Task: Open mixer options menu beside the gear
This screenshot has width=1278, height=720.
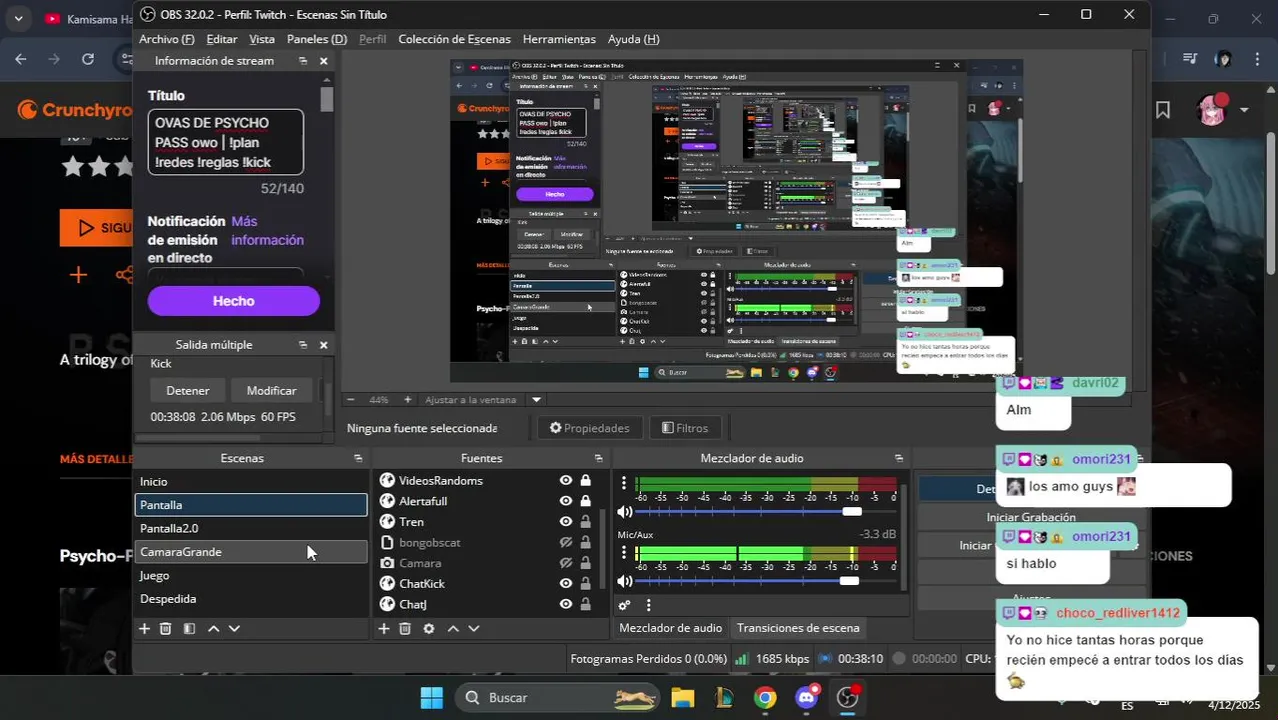Action: point(648,605)
